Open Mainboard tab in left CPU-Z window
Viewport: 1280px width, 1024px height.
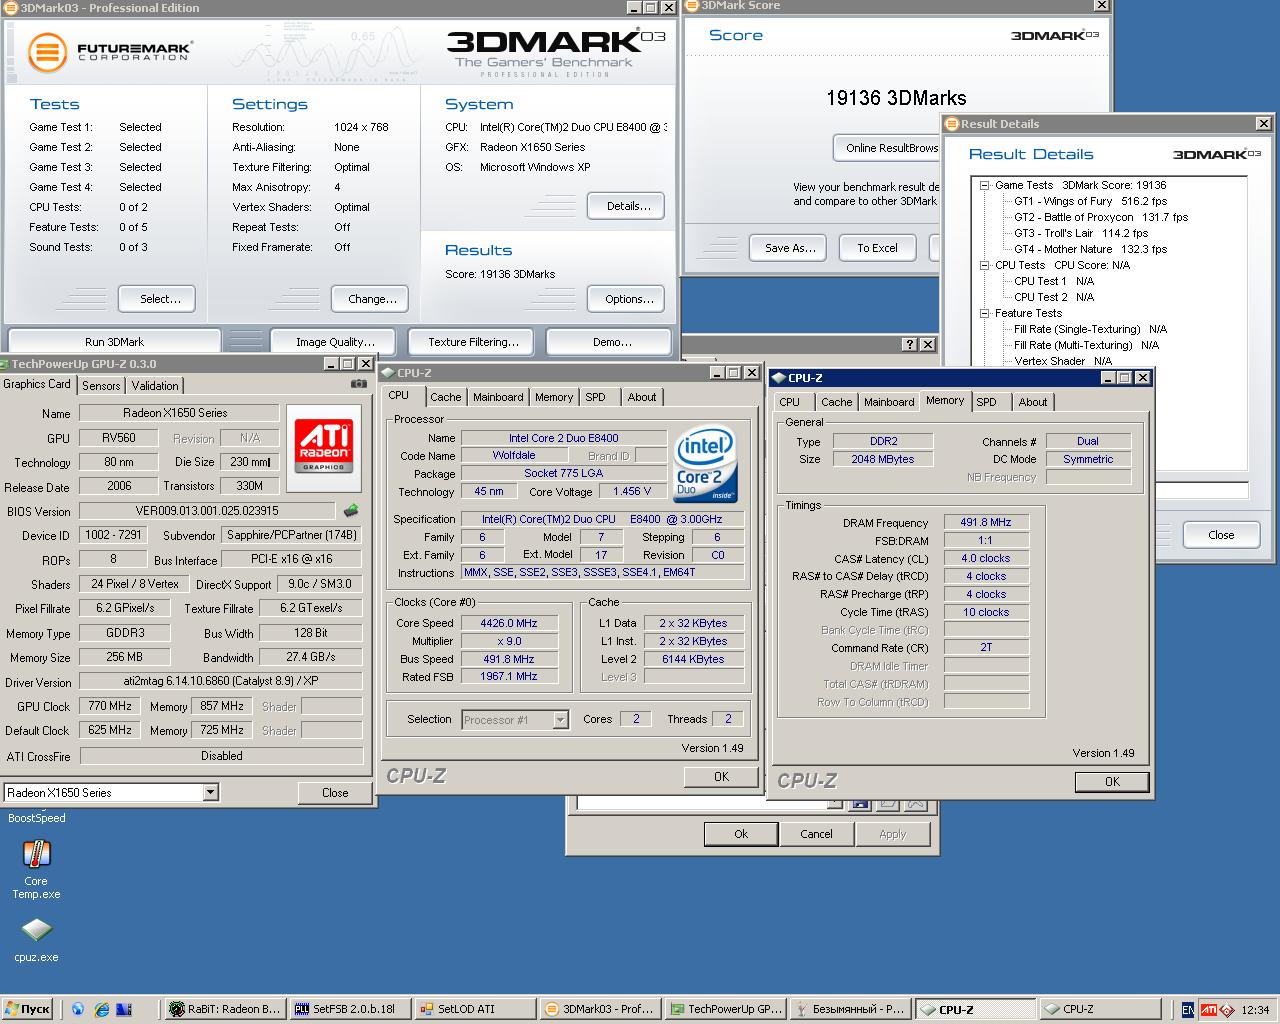(498, 397)
